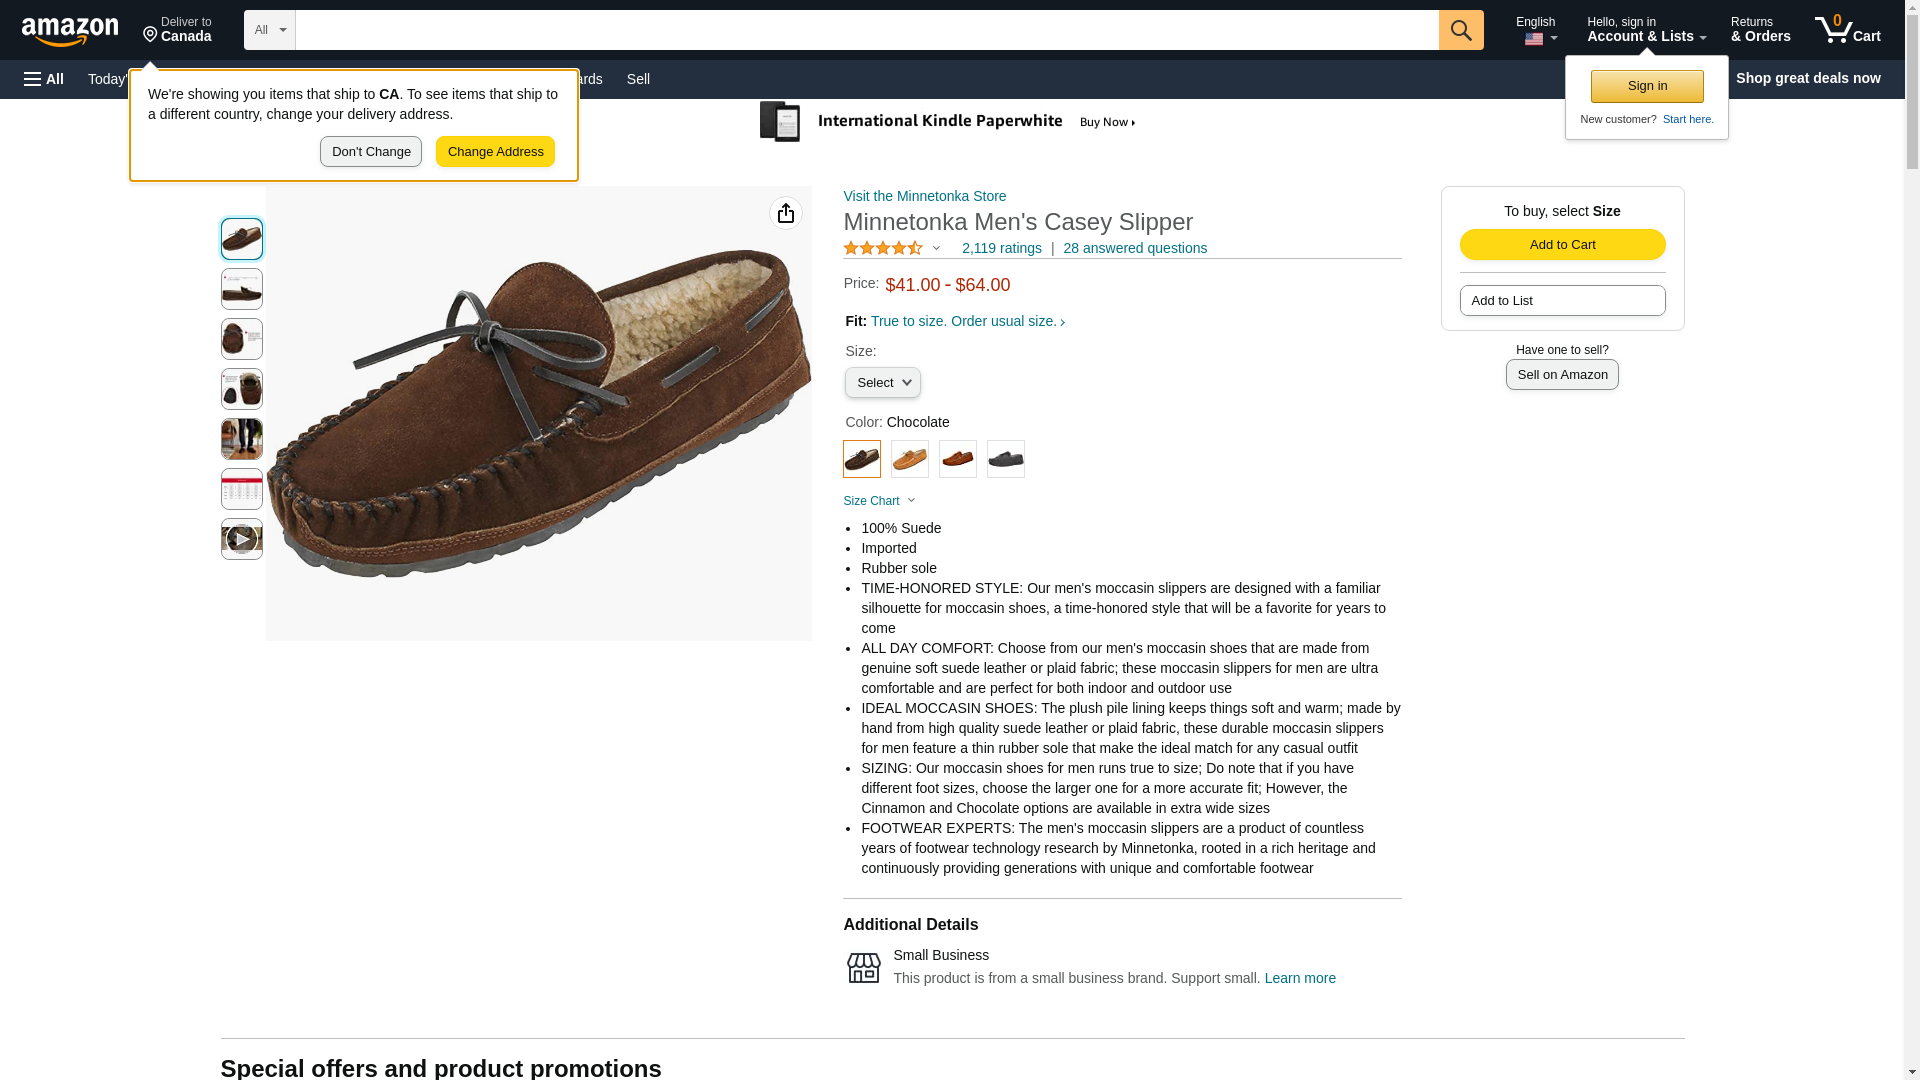
Task: Play the product video thumbnail
Action: (x=241, y=539)
